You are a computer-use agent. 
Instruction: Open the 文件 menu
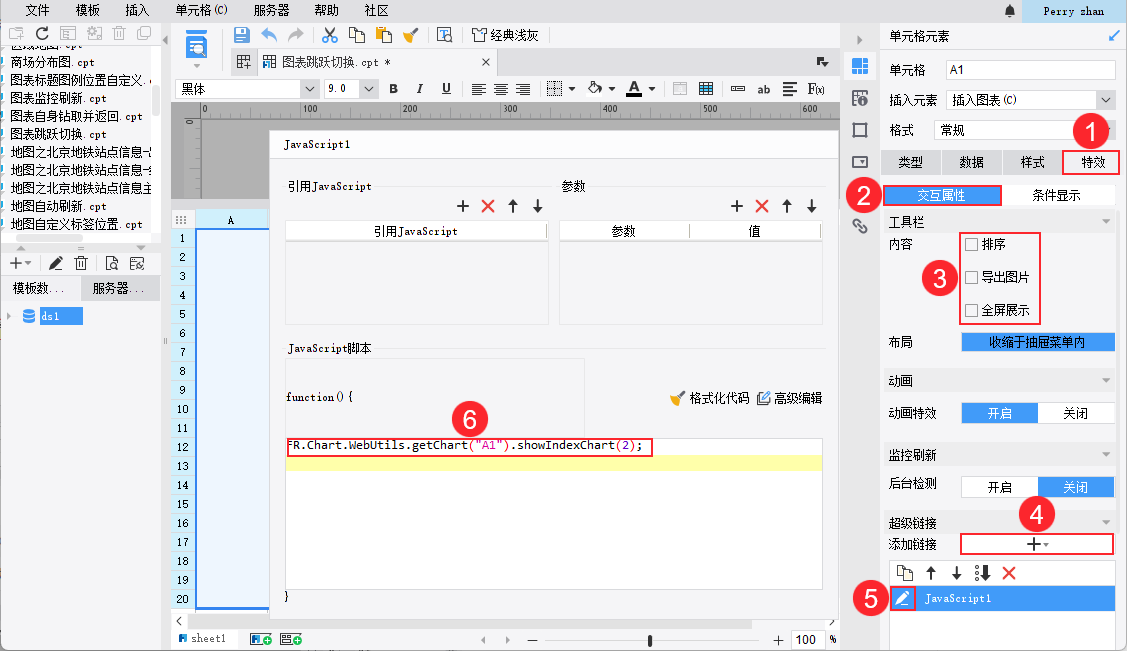pyautogui.click(x=37, y=11)
